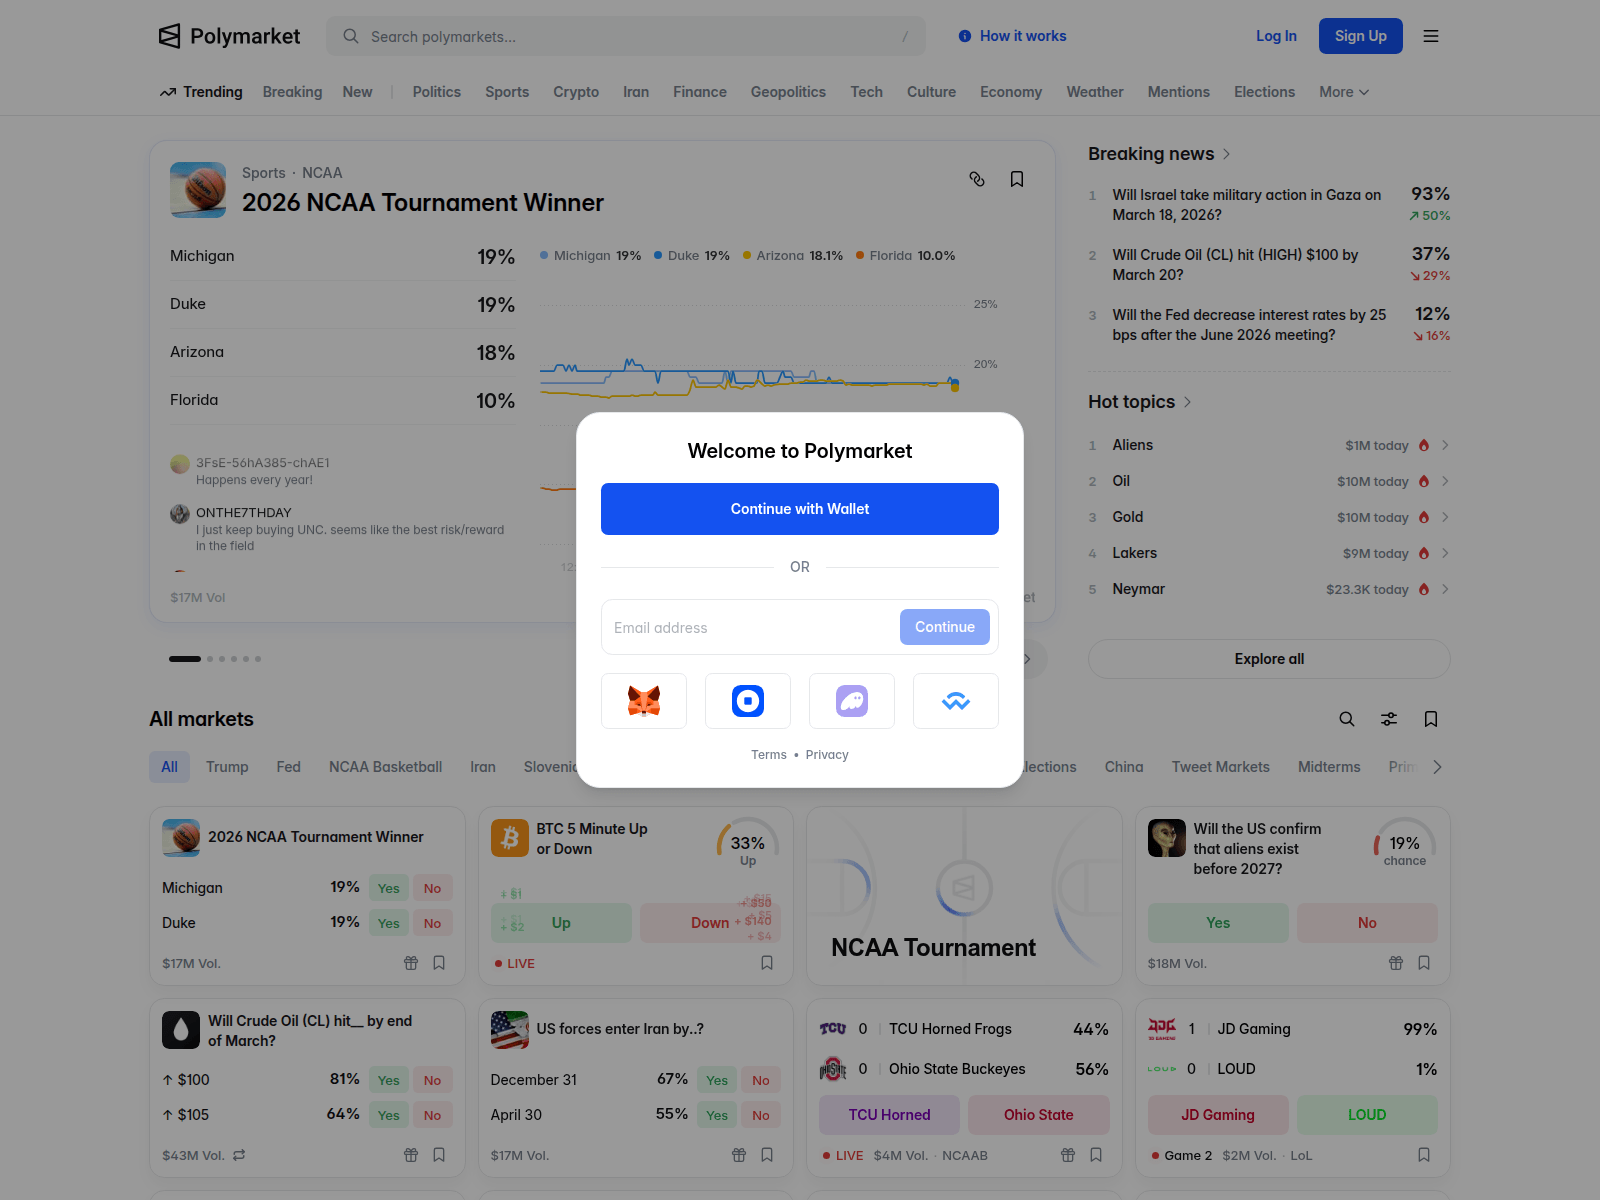Select Yes on the aliens confirmation market

coord(1218,922)
